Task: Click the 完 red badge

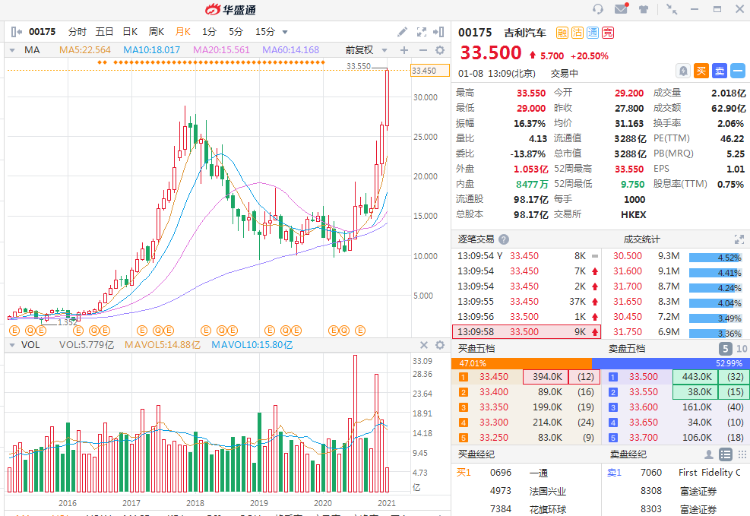Action: pyautogui.click(x=608, y=33)
